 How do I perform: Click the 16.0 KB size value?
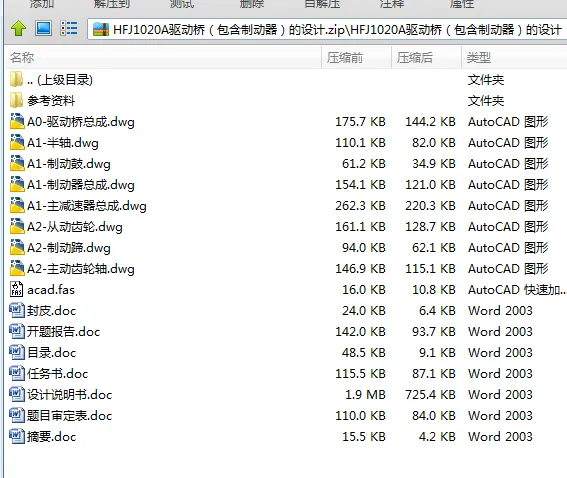point(364,289)
